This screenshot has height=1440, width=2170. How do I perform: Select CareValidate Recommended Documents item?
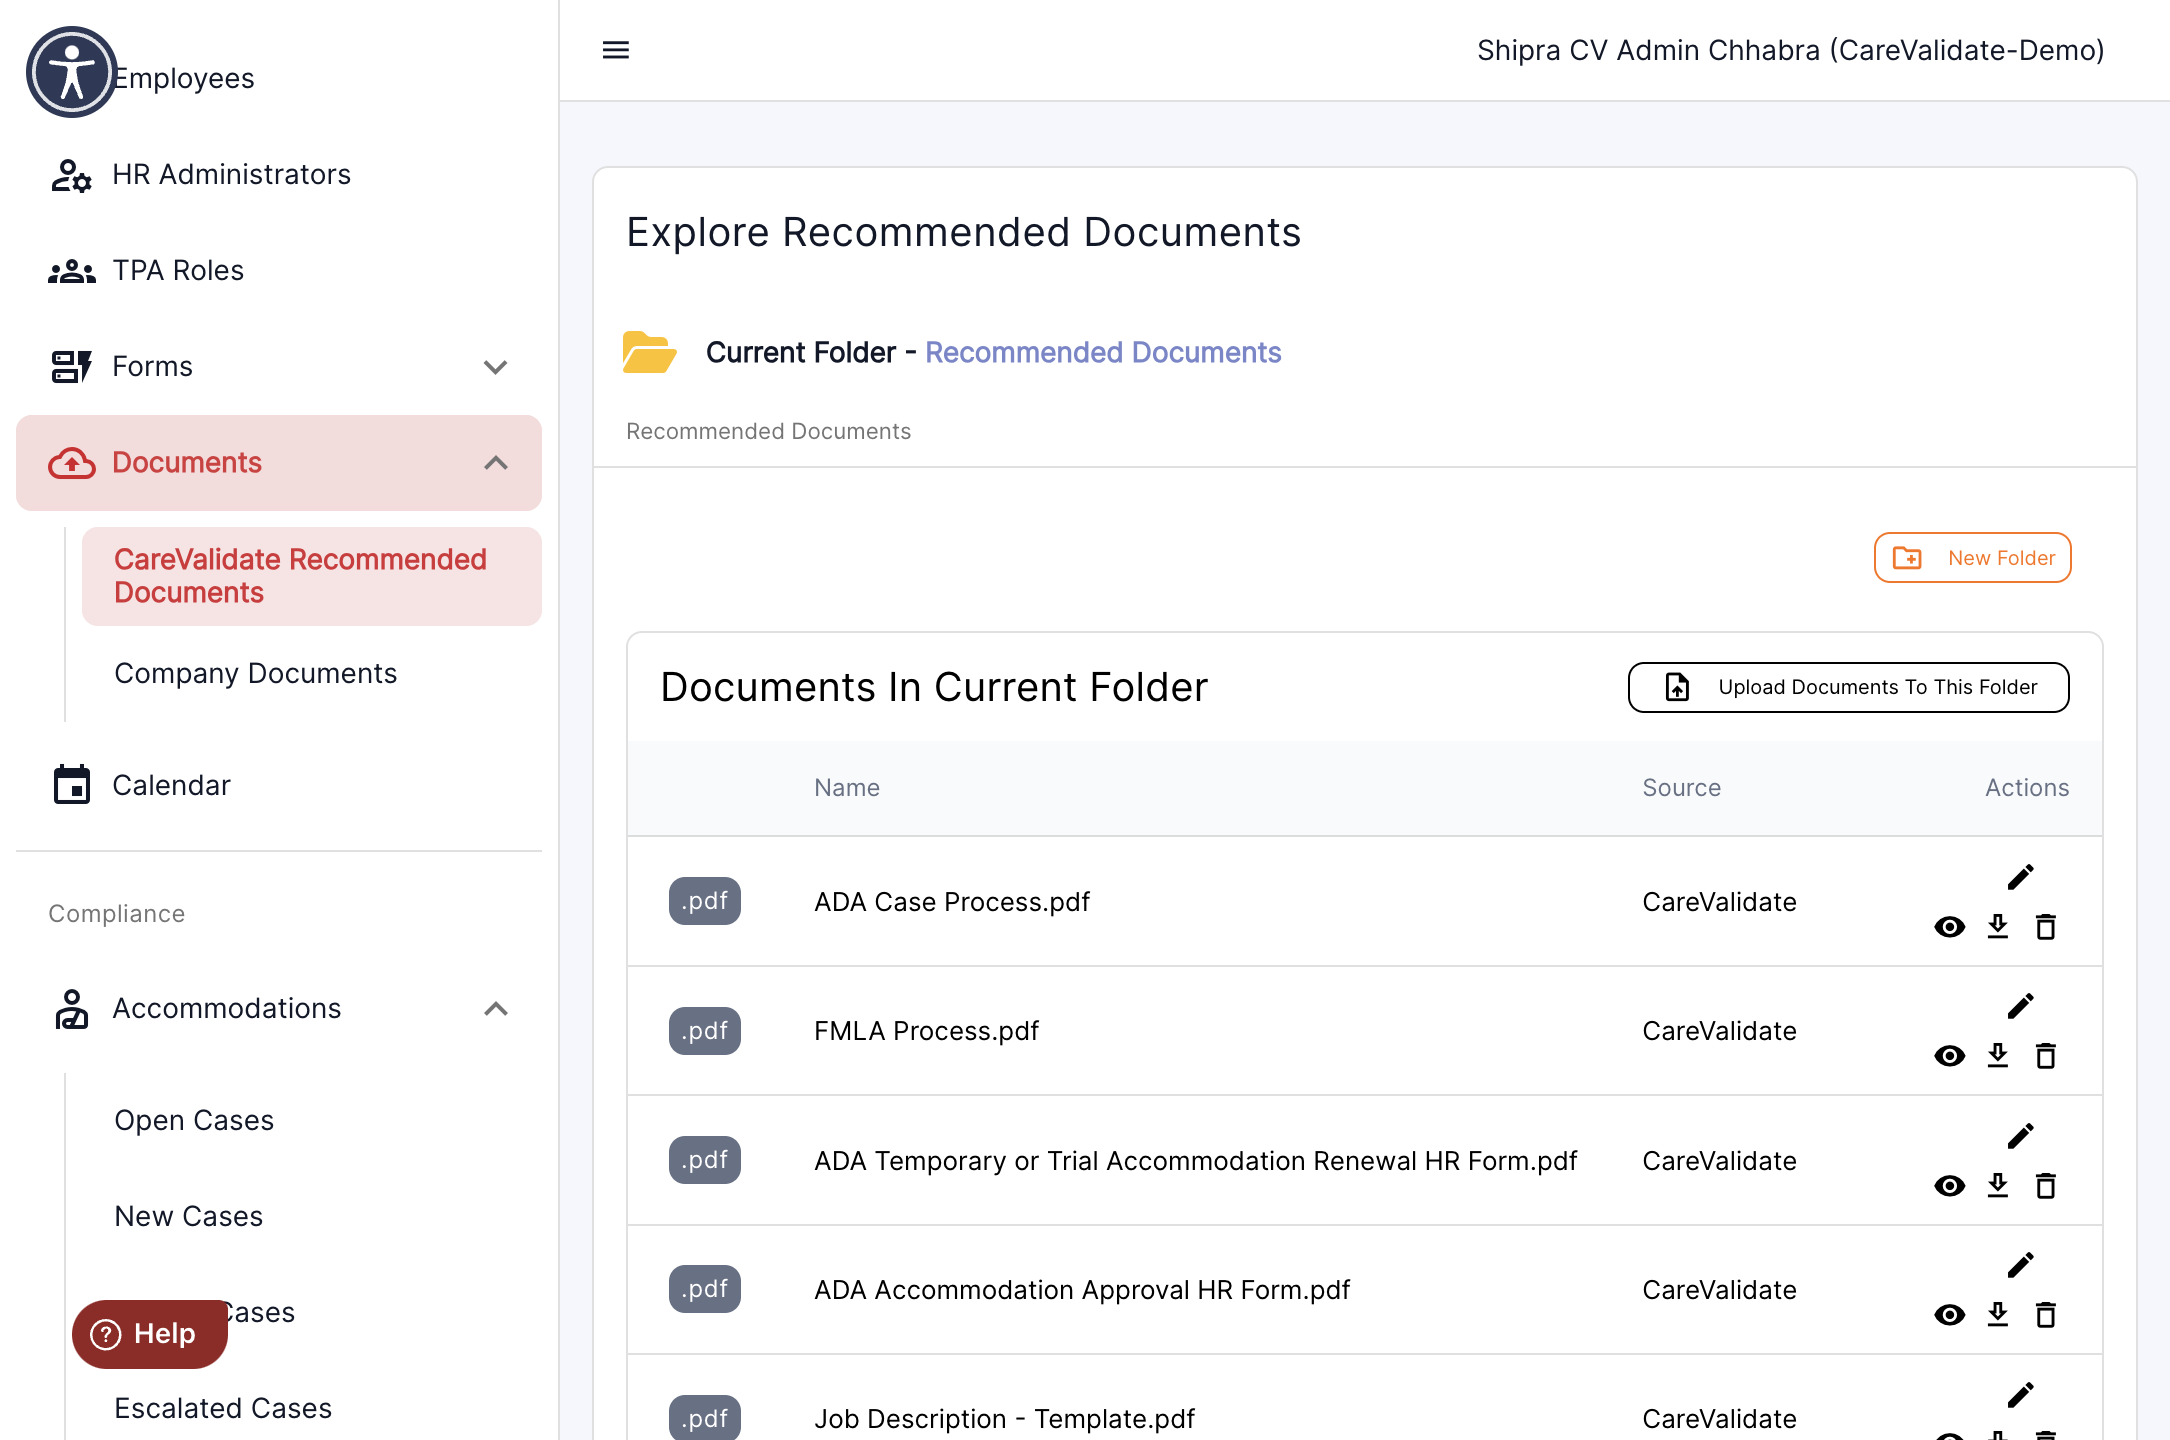click(312, 576)
